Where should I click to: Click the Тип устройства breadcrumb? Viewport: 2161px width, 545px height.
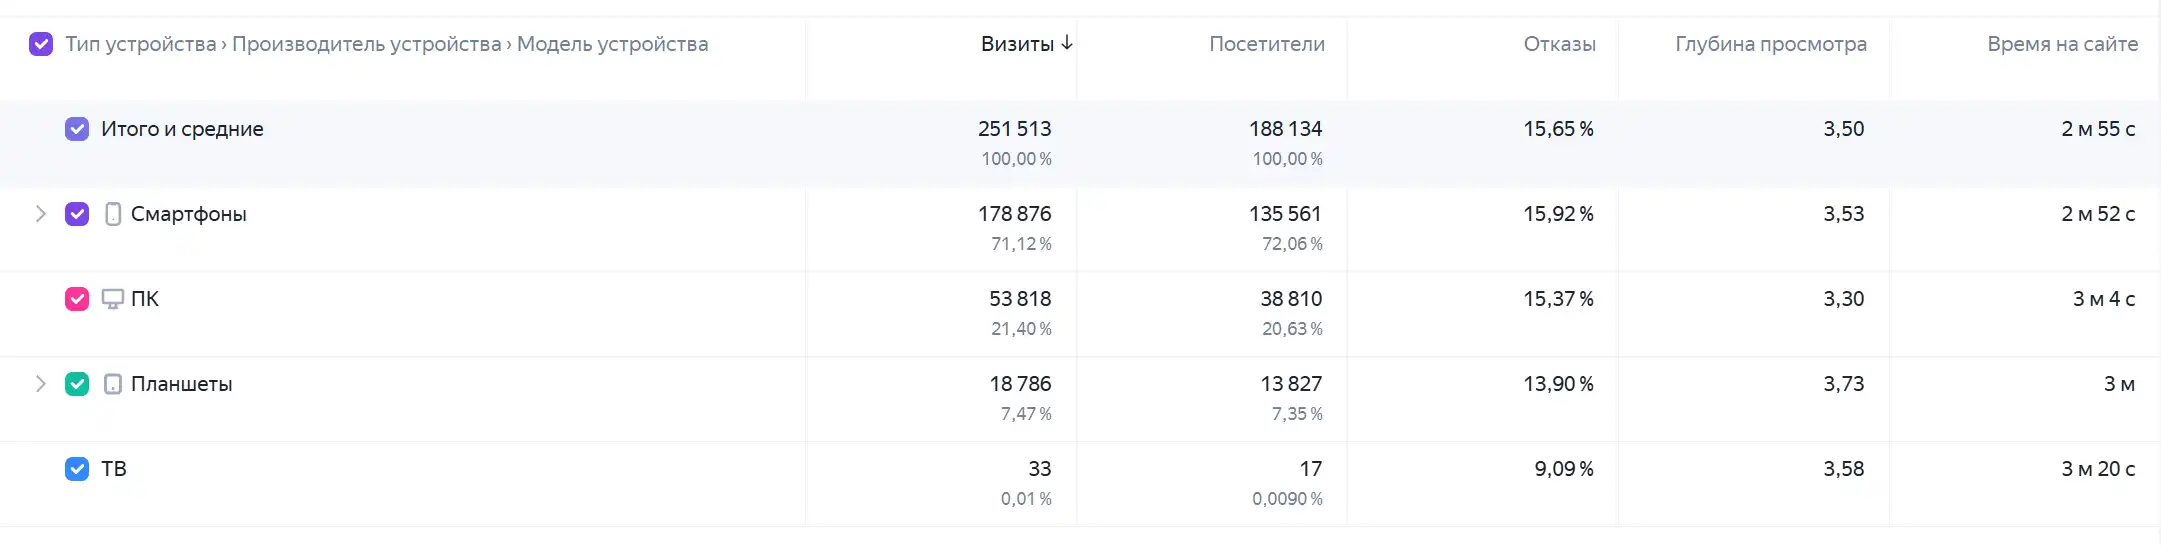[141, 44]
